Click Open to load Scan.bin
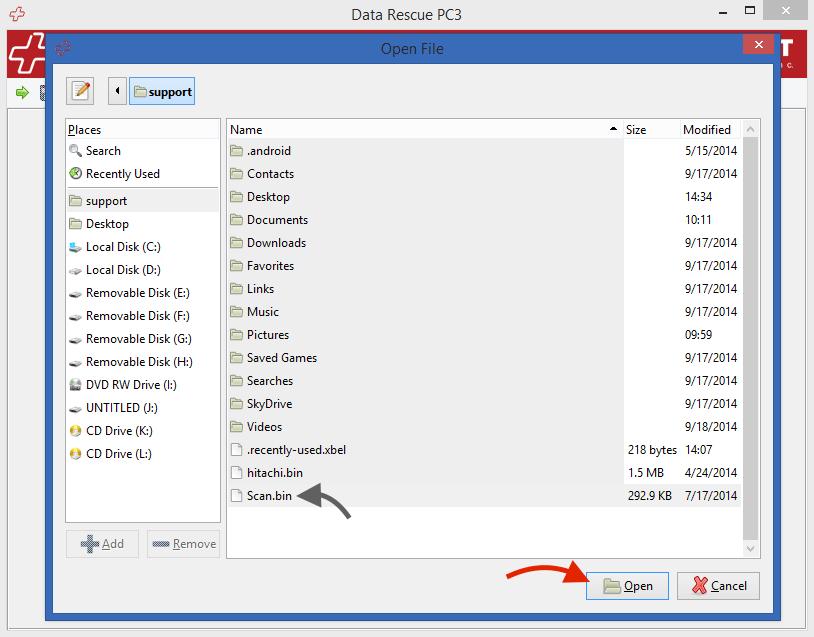The image size is (814, 637). click(x=627, y=586)
